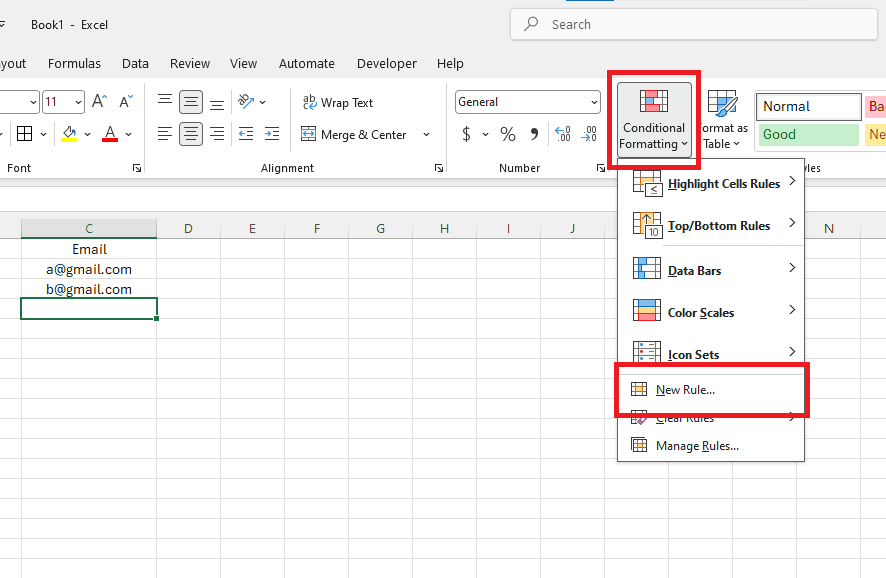
Task: Open the Color Scales submenu
Action: pos(711,312)
